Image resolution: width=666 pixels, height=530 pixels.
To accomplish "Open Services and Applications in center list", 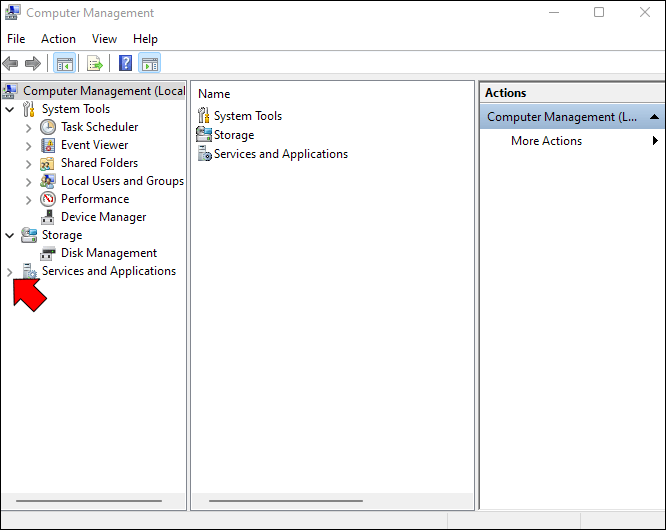I will pyautogui.click(x=280, y=154).
